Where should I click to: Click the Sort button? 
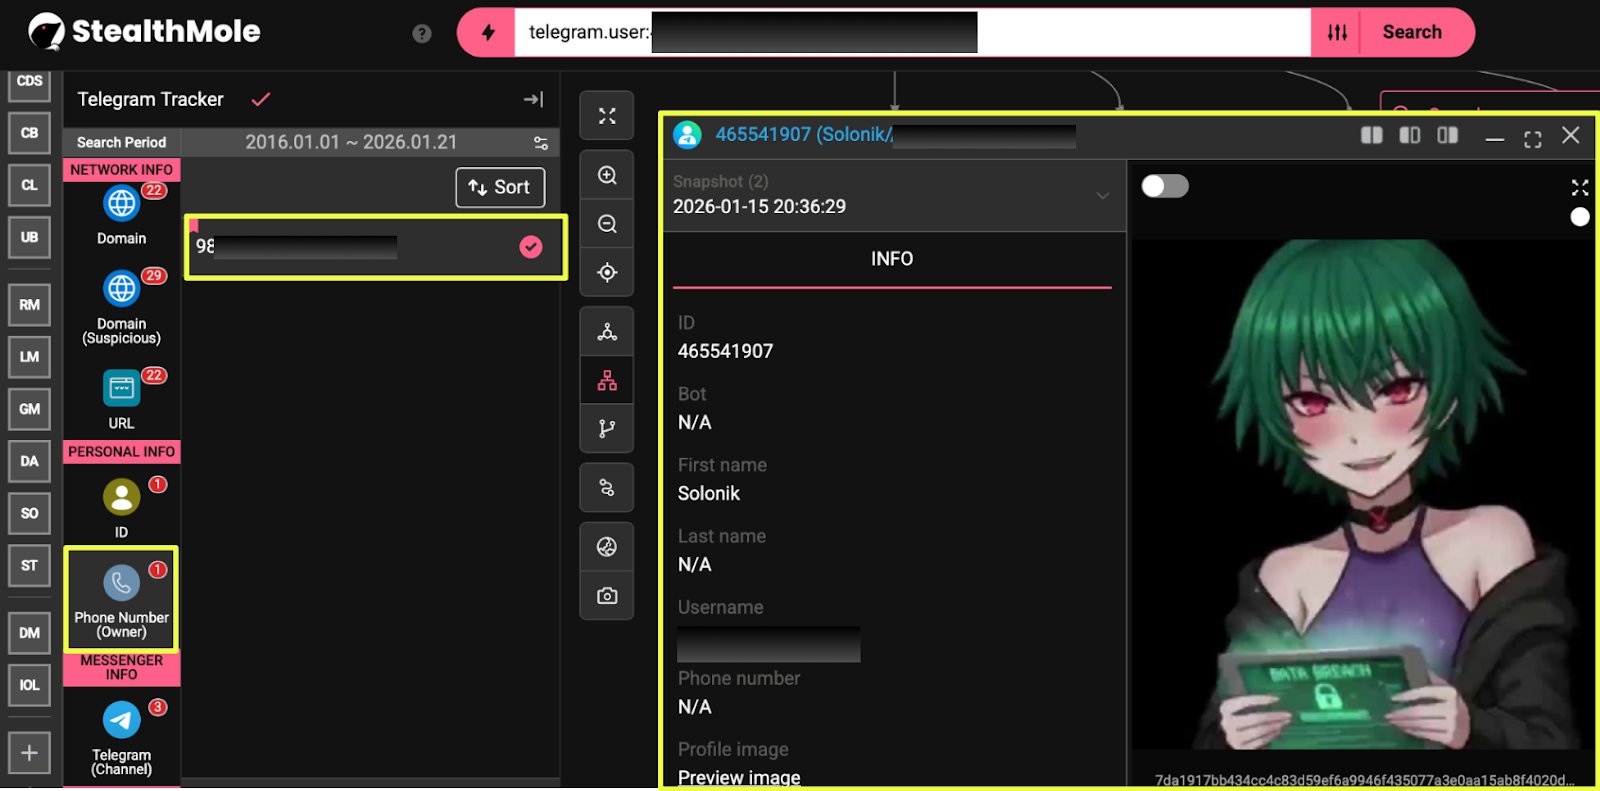(500, 187)
